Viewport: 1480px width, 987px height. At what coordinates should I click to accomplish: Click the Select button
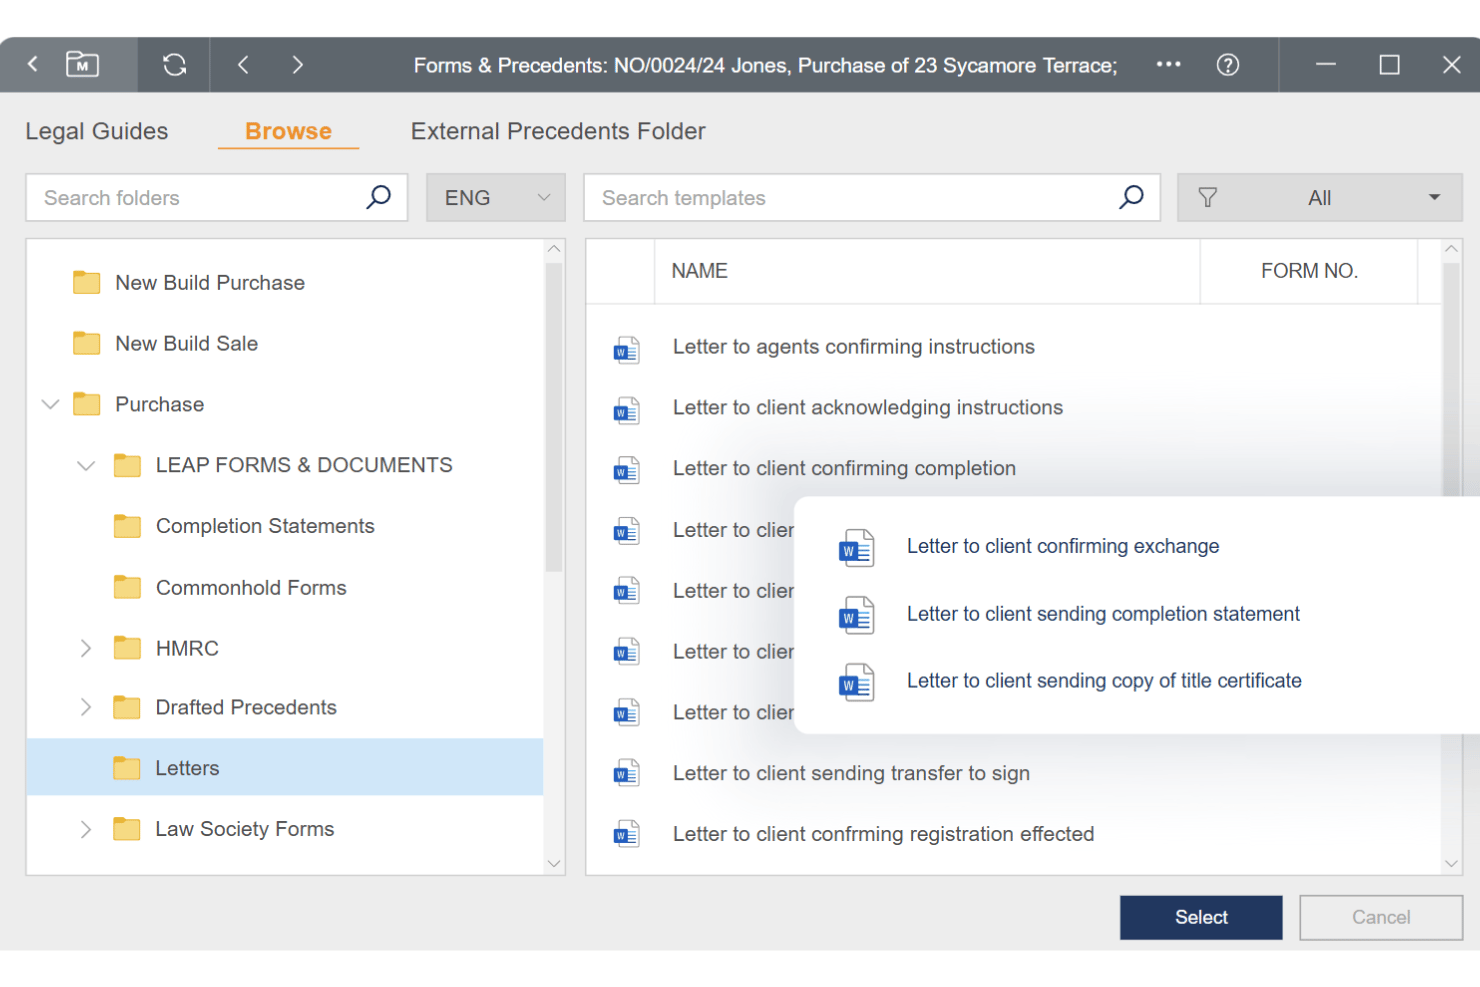coord(1201,917)
